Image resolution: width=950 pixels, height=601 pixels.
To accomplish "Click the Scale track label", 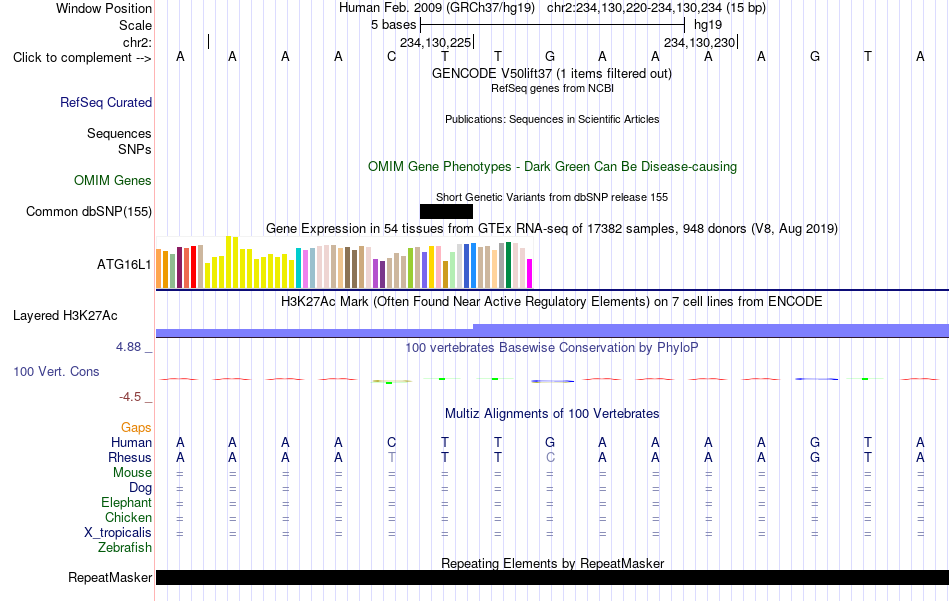I will tap(136, 25).
